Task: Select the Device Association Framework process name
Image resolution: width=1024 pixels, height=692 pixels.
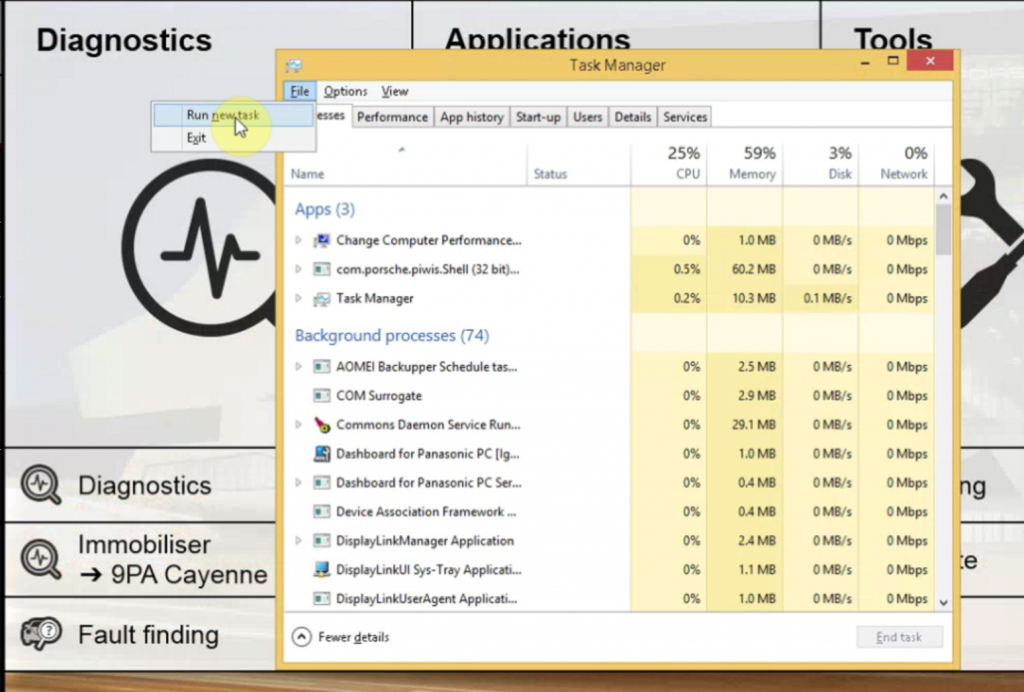Action: [426, 512]
